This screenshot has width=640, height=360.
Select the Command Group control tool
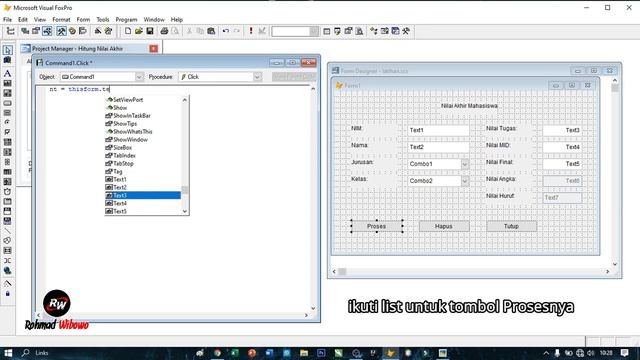click(x=7, y=113)
